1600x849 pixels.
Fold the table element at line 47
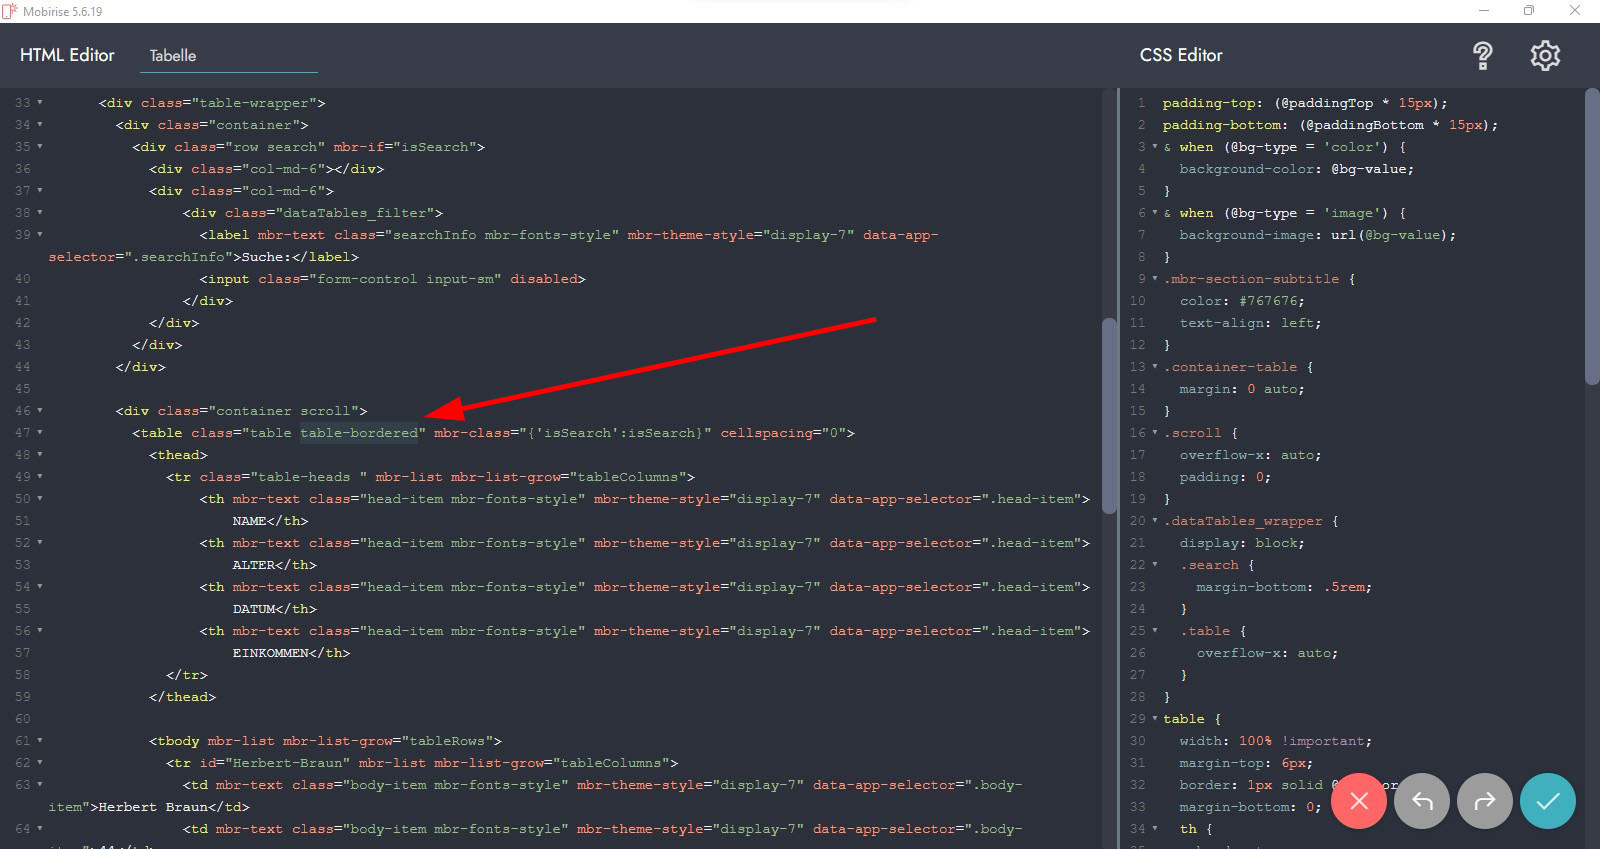[x=40, y=433]
